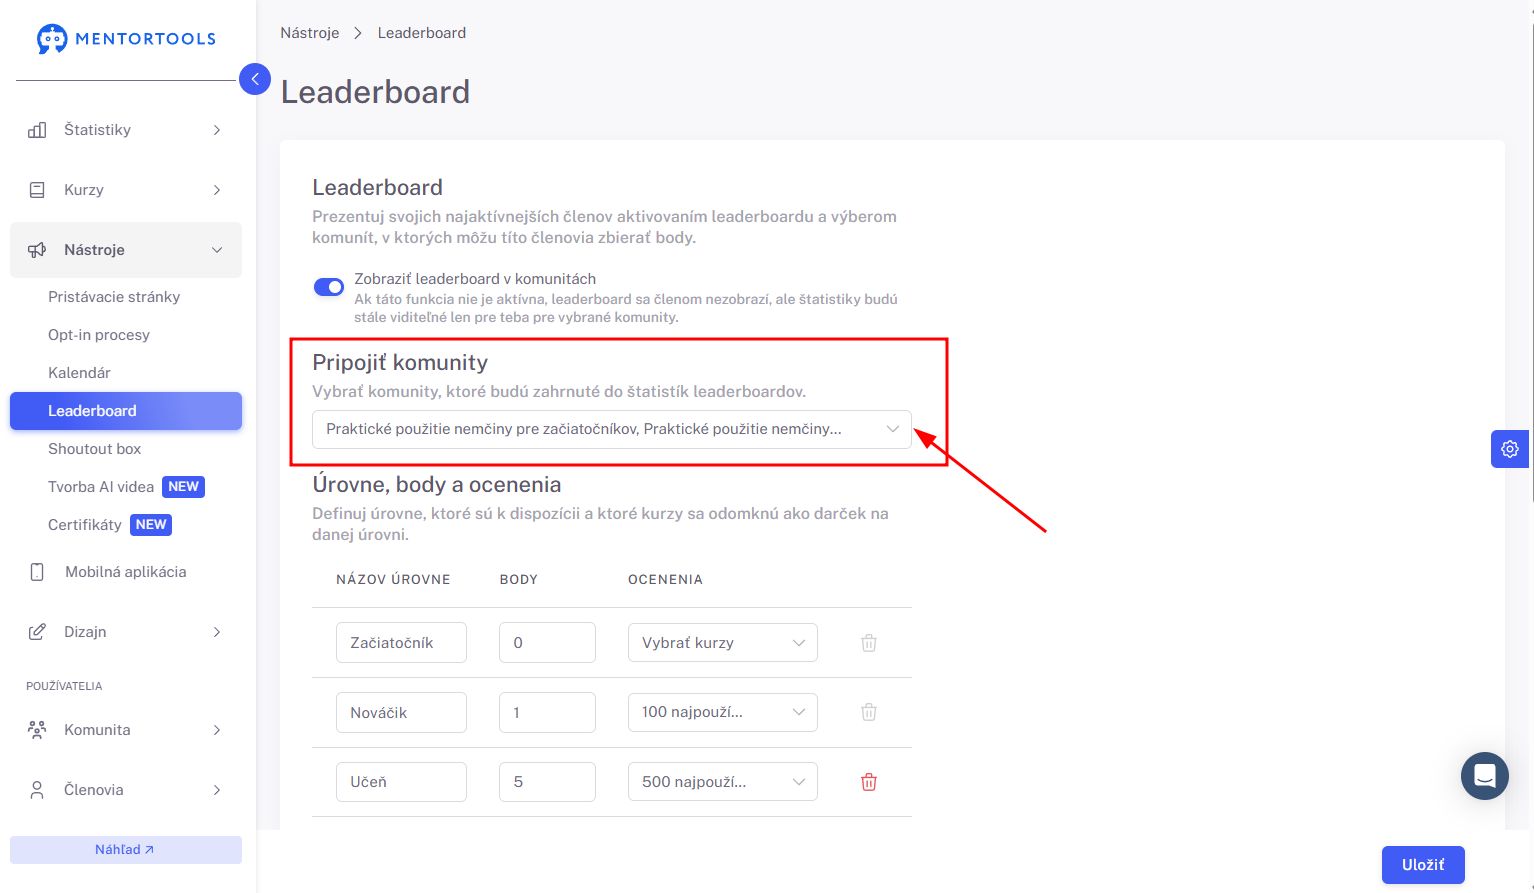Click the Mentortools logo
Viewport: 1534px width, 893px height.
pyautogui.click(x=126, y=39)
